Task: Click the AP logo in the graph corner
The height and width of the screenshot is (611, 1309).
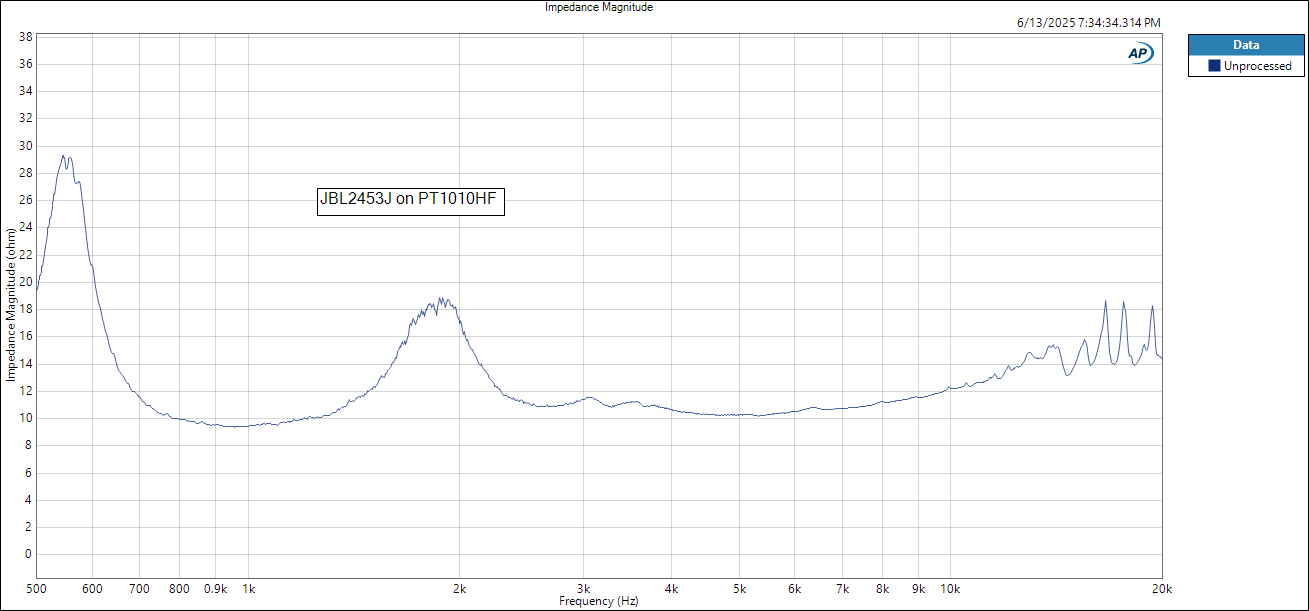Action: [1141, 54]
